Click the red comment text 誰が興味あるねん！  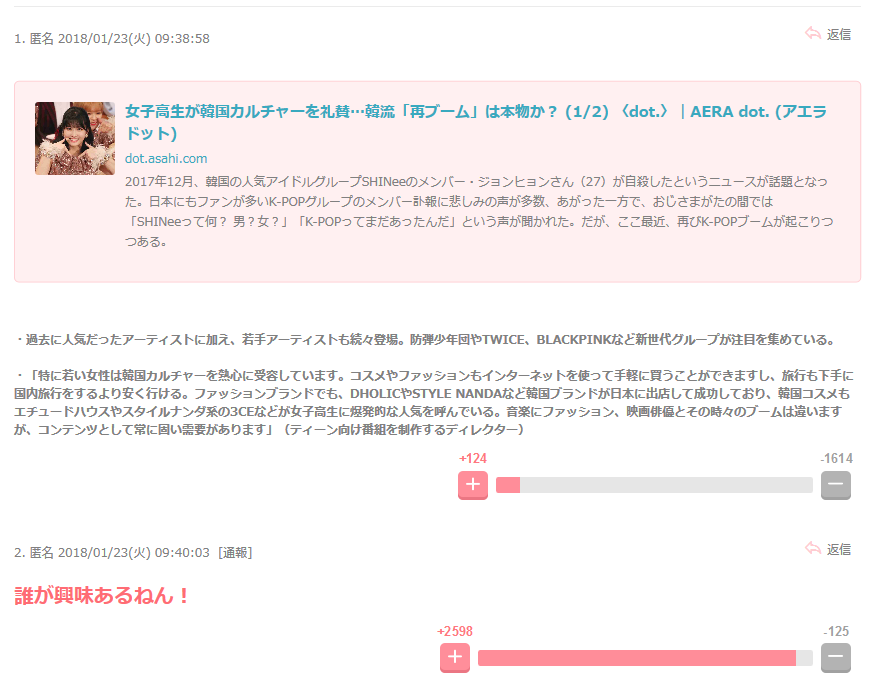click(x=102, y=596)
